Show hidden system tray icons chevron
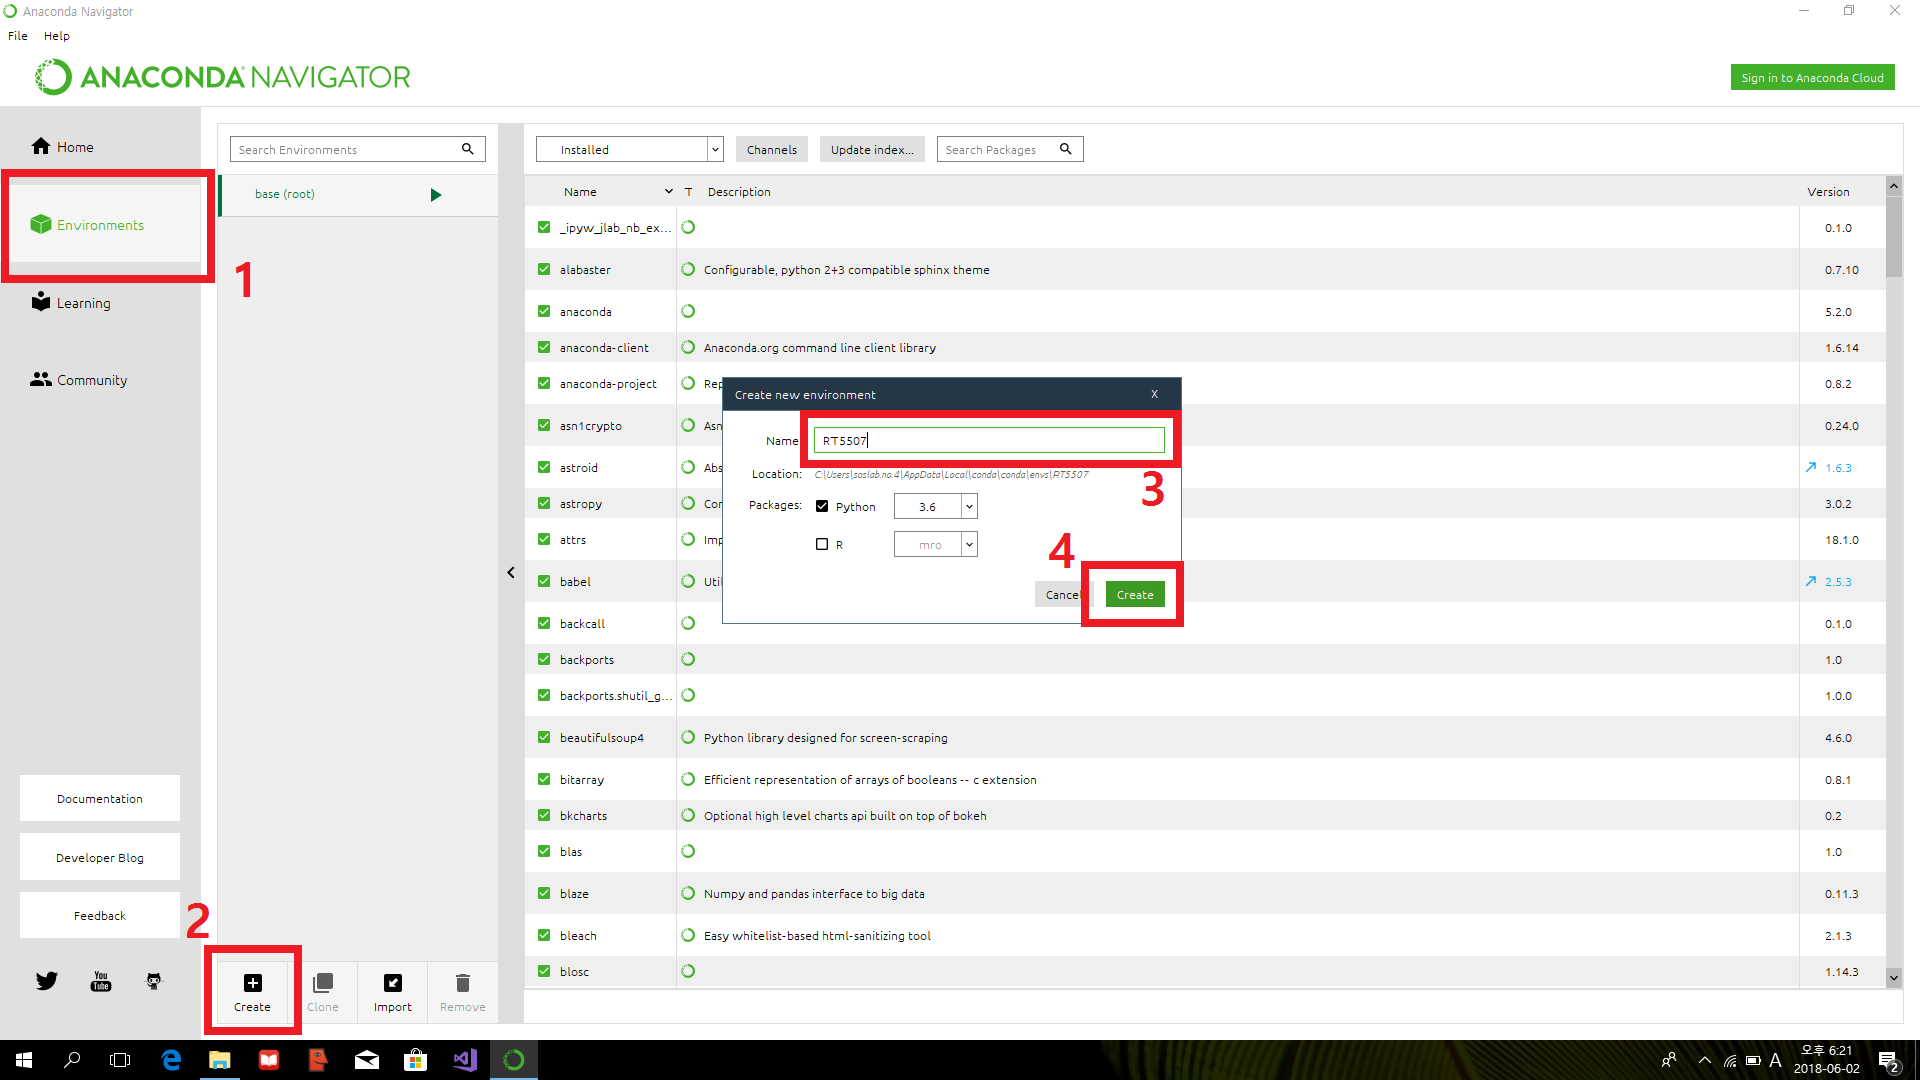 point(1704,1060)
